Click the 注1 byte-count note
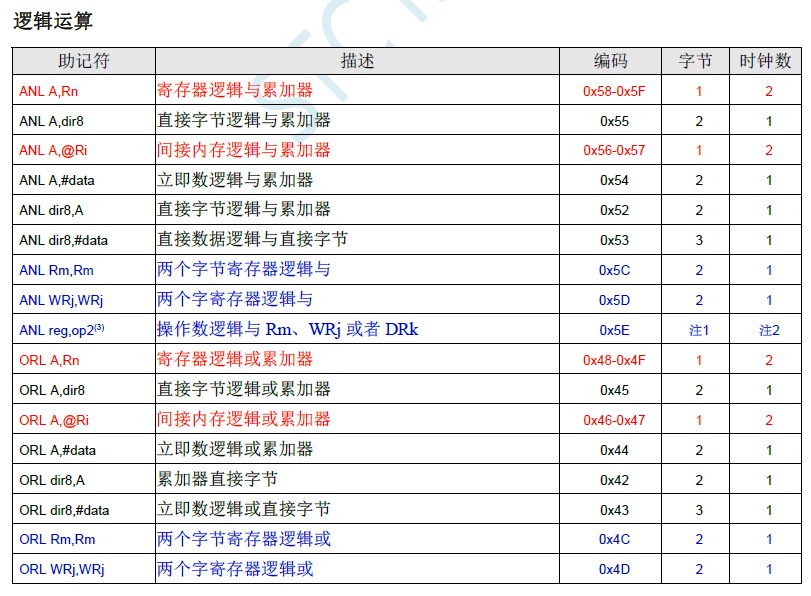Viewport: 811px width, 596px height. click(x=699, y=331)
